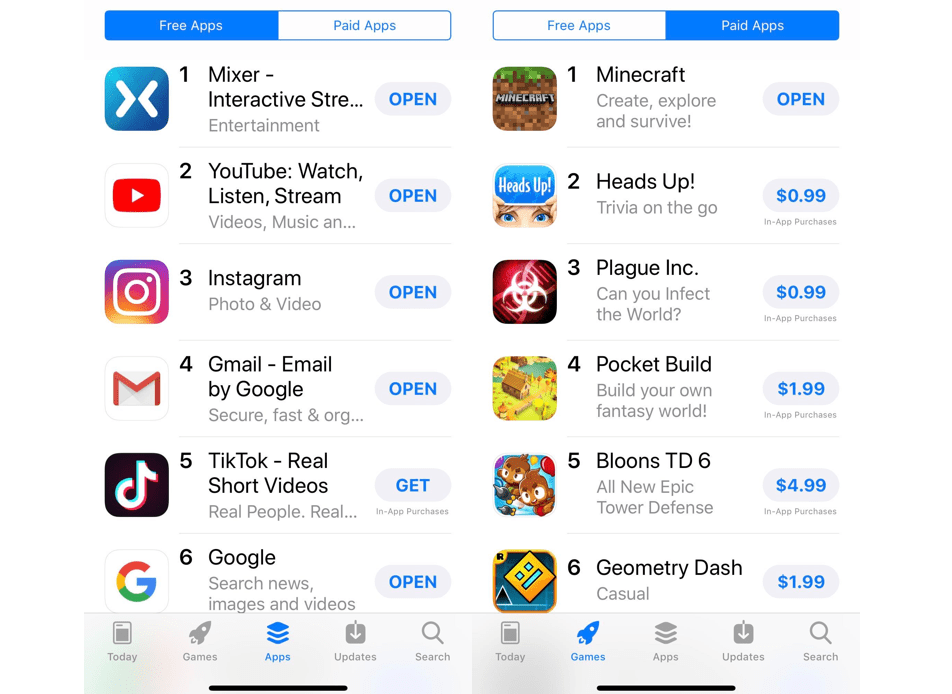Select Apps tab in right tab bar
Image resolution: width=952 pixels, height=694 pixels.
coord(665,642)
